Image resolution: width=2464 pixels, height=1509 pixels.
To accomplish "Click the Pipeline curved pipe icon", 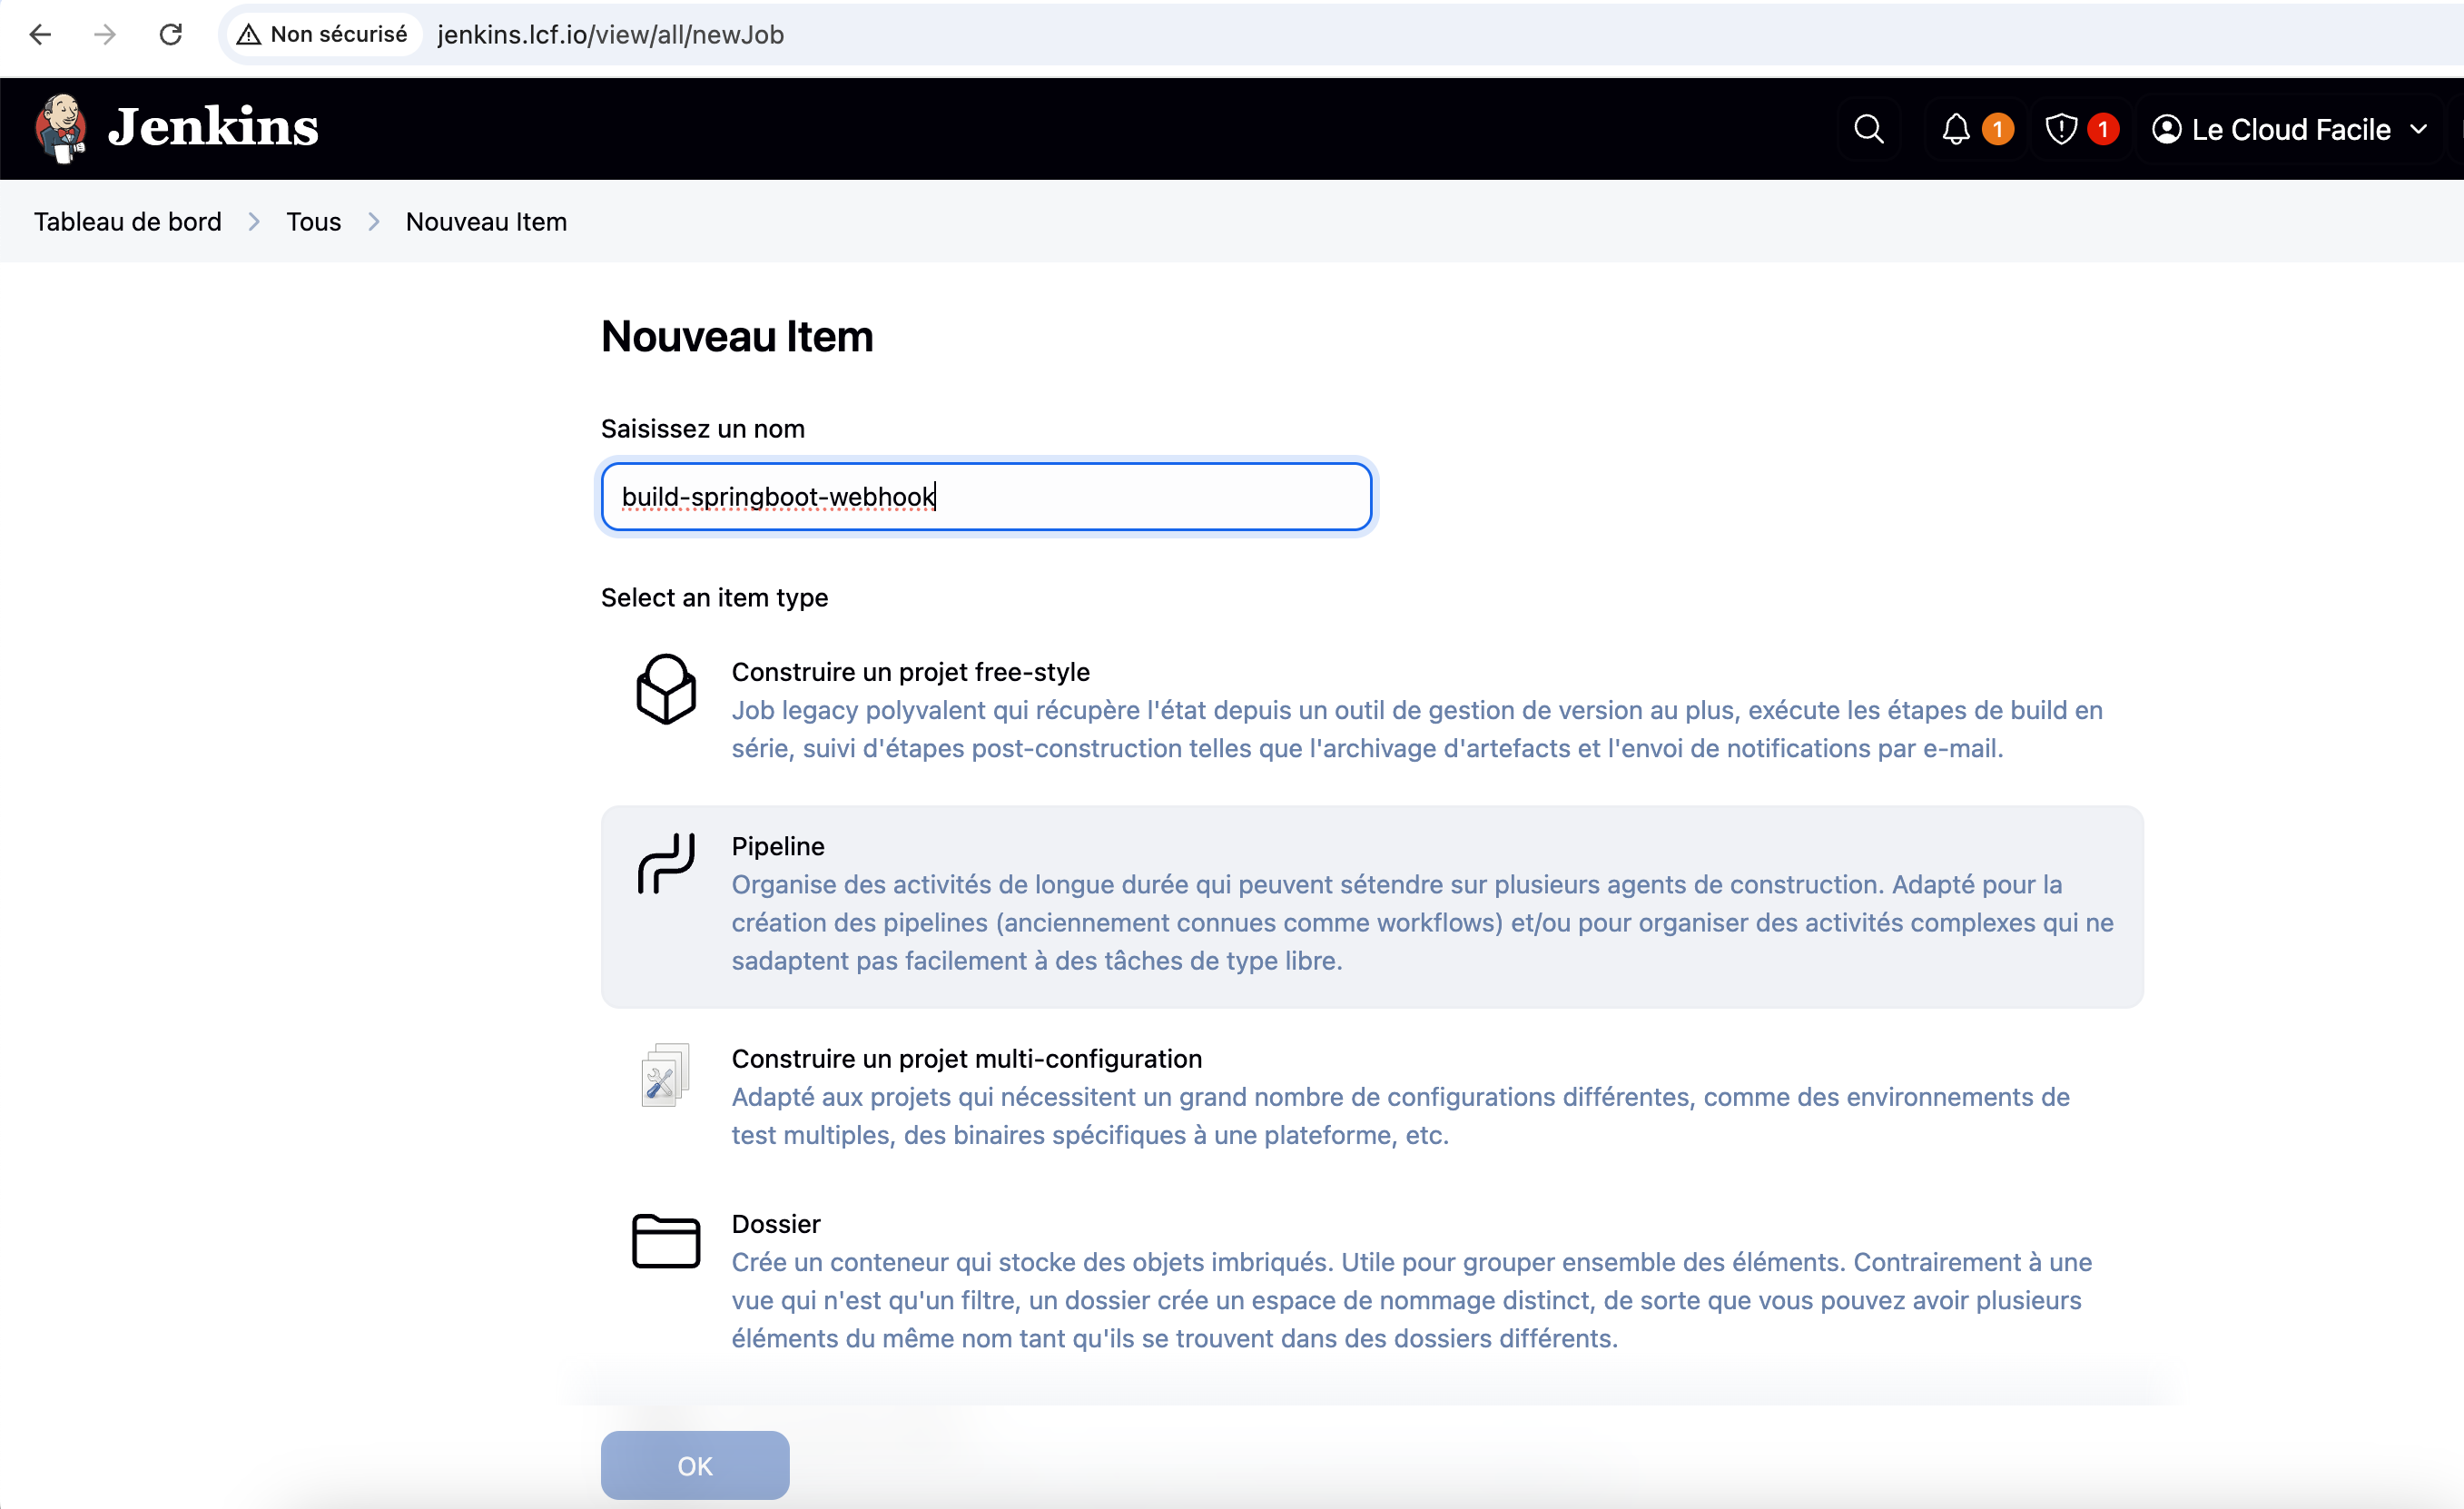I will coord(666,862).
